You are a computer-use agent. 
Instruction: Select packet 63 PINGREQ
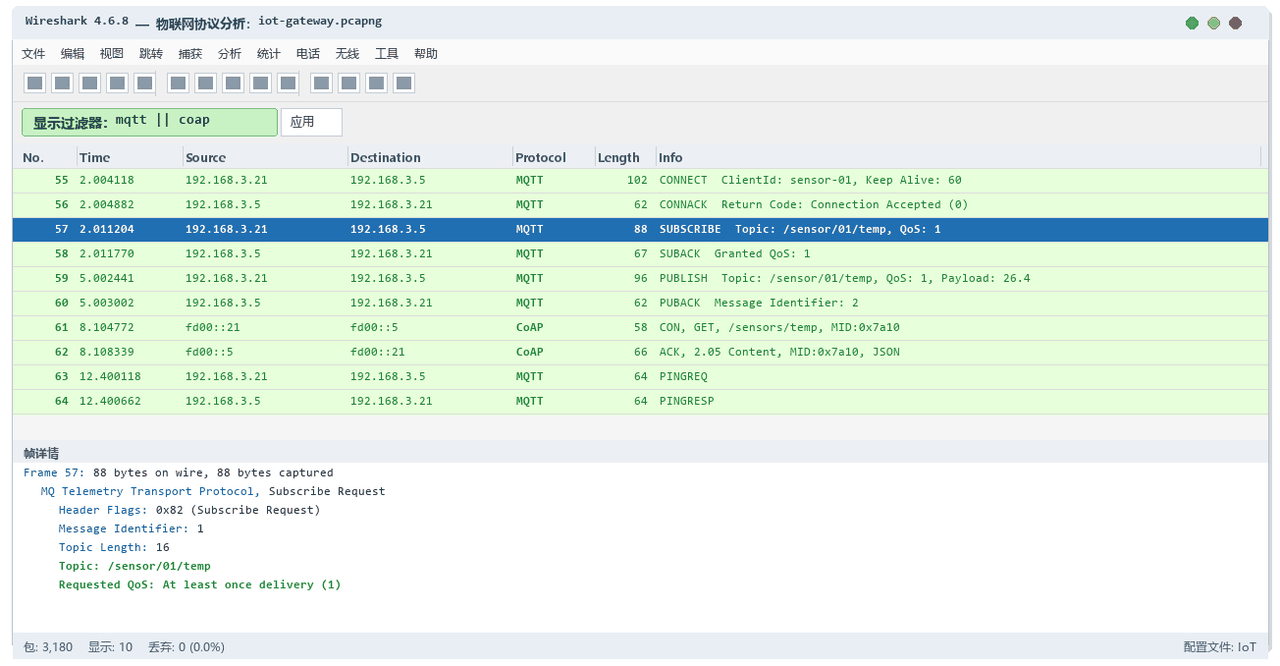tap(640, 376)
